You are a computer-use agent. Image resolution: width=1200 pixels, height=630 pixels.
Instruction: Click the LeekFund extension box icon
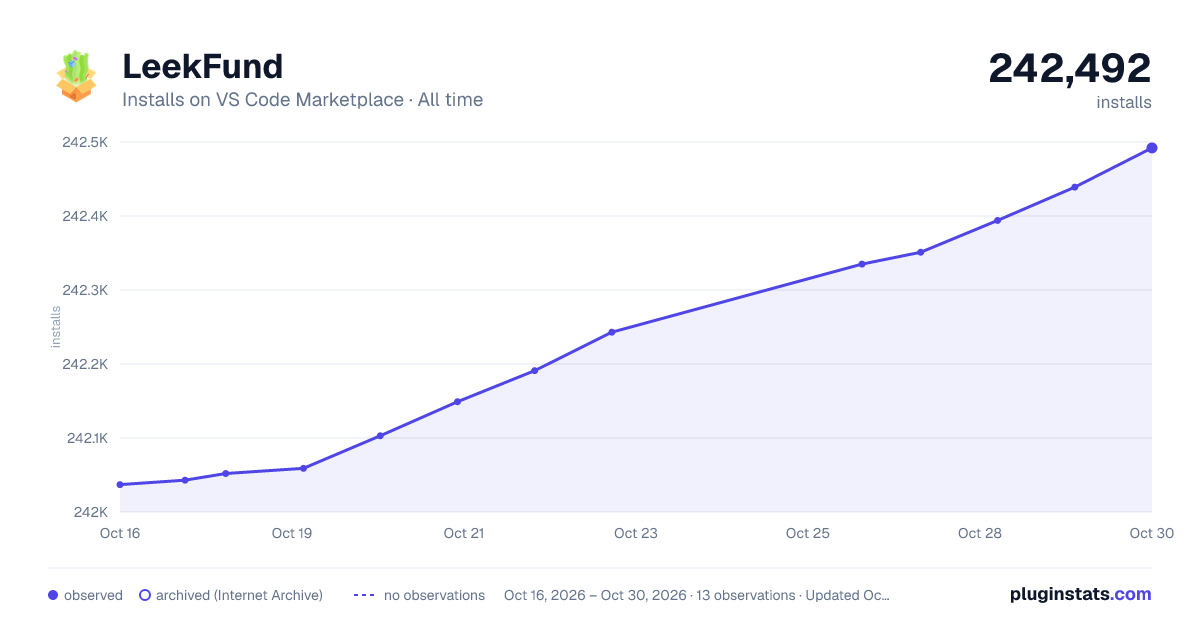click(77, 77)
